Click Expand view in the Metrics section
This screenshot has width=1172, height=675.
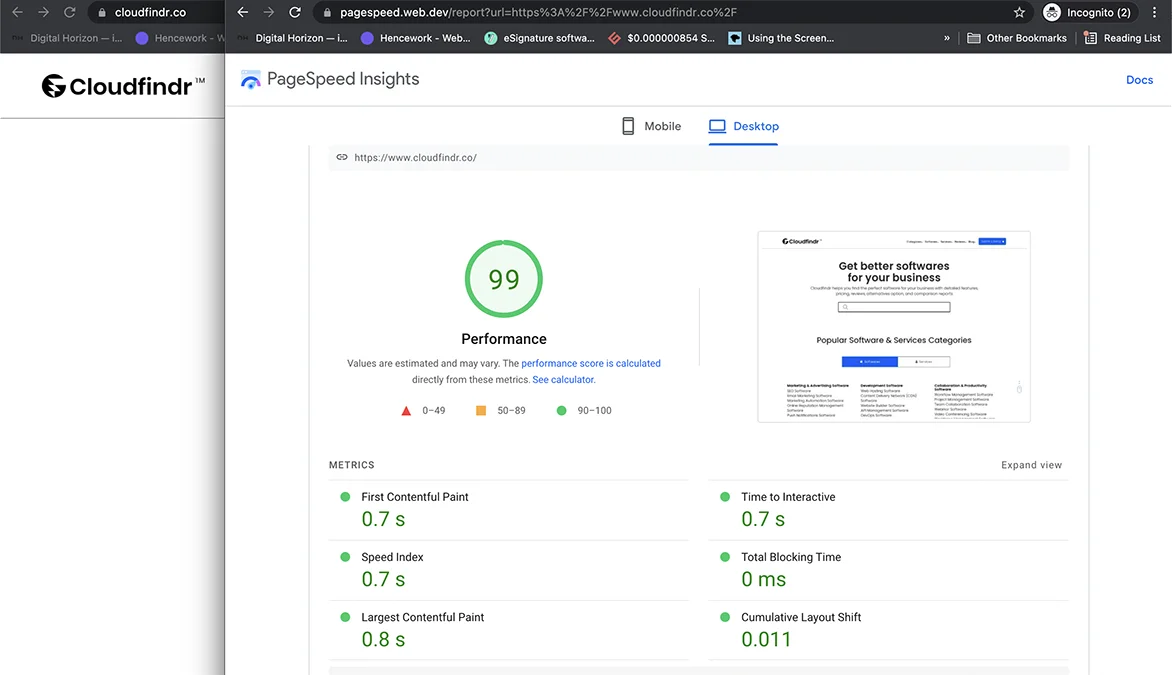point(1031,465)
